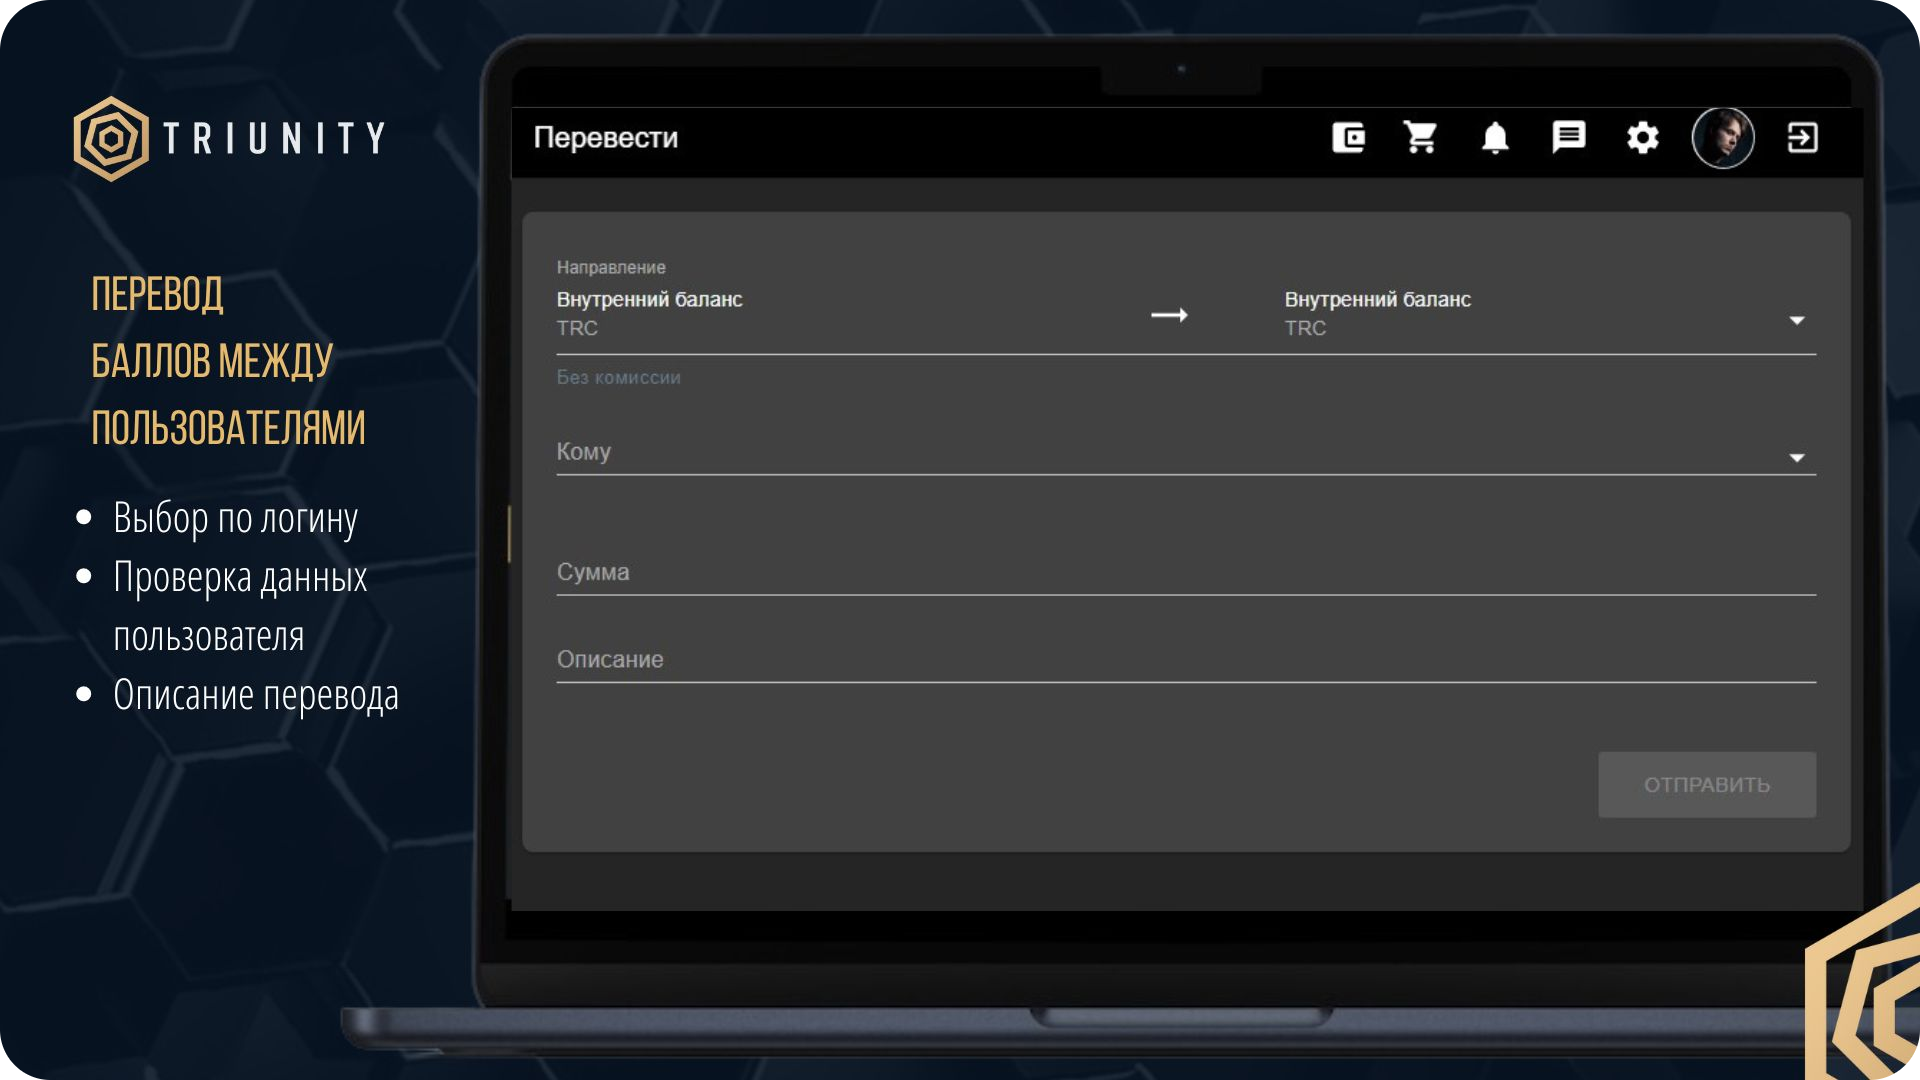The width and height of the screenshot is (1920, 1080).
Task: Click the direction arrow between balances
Action: tap(1169, 315)
